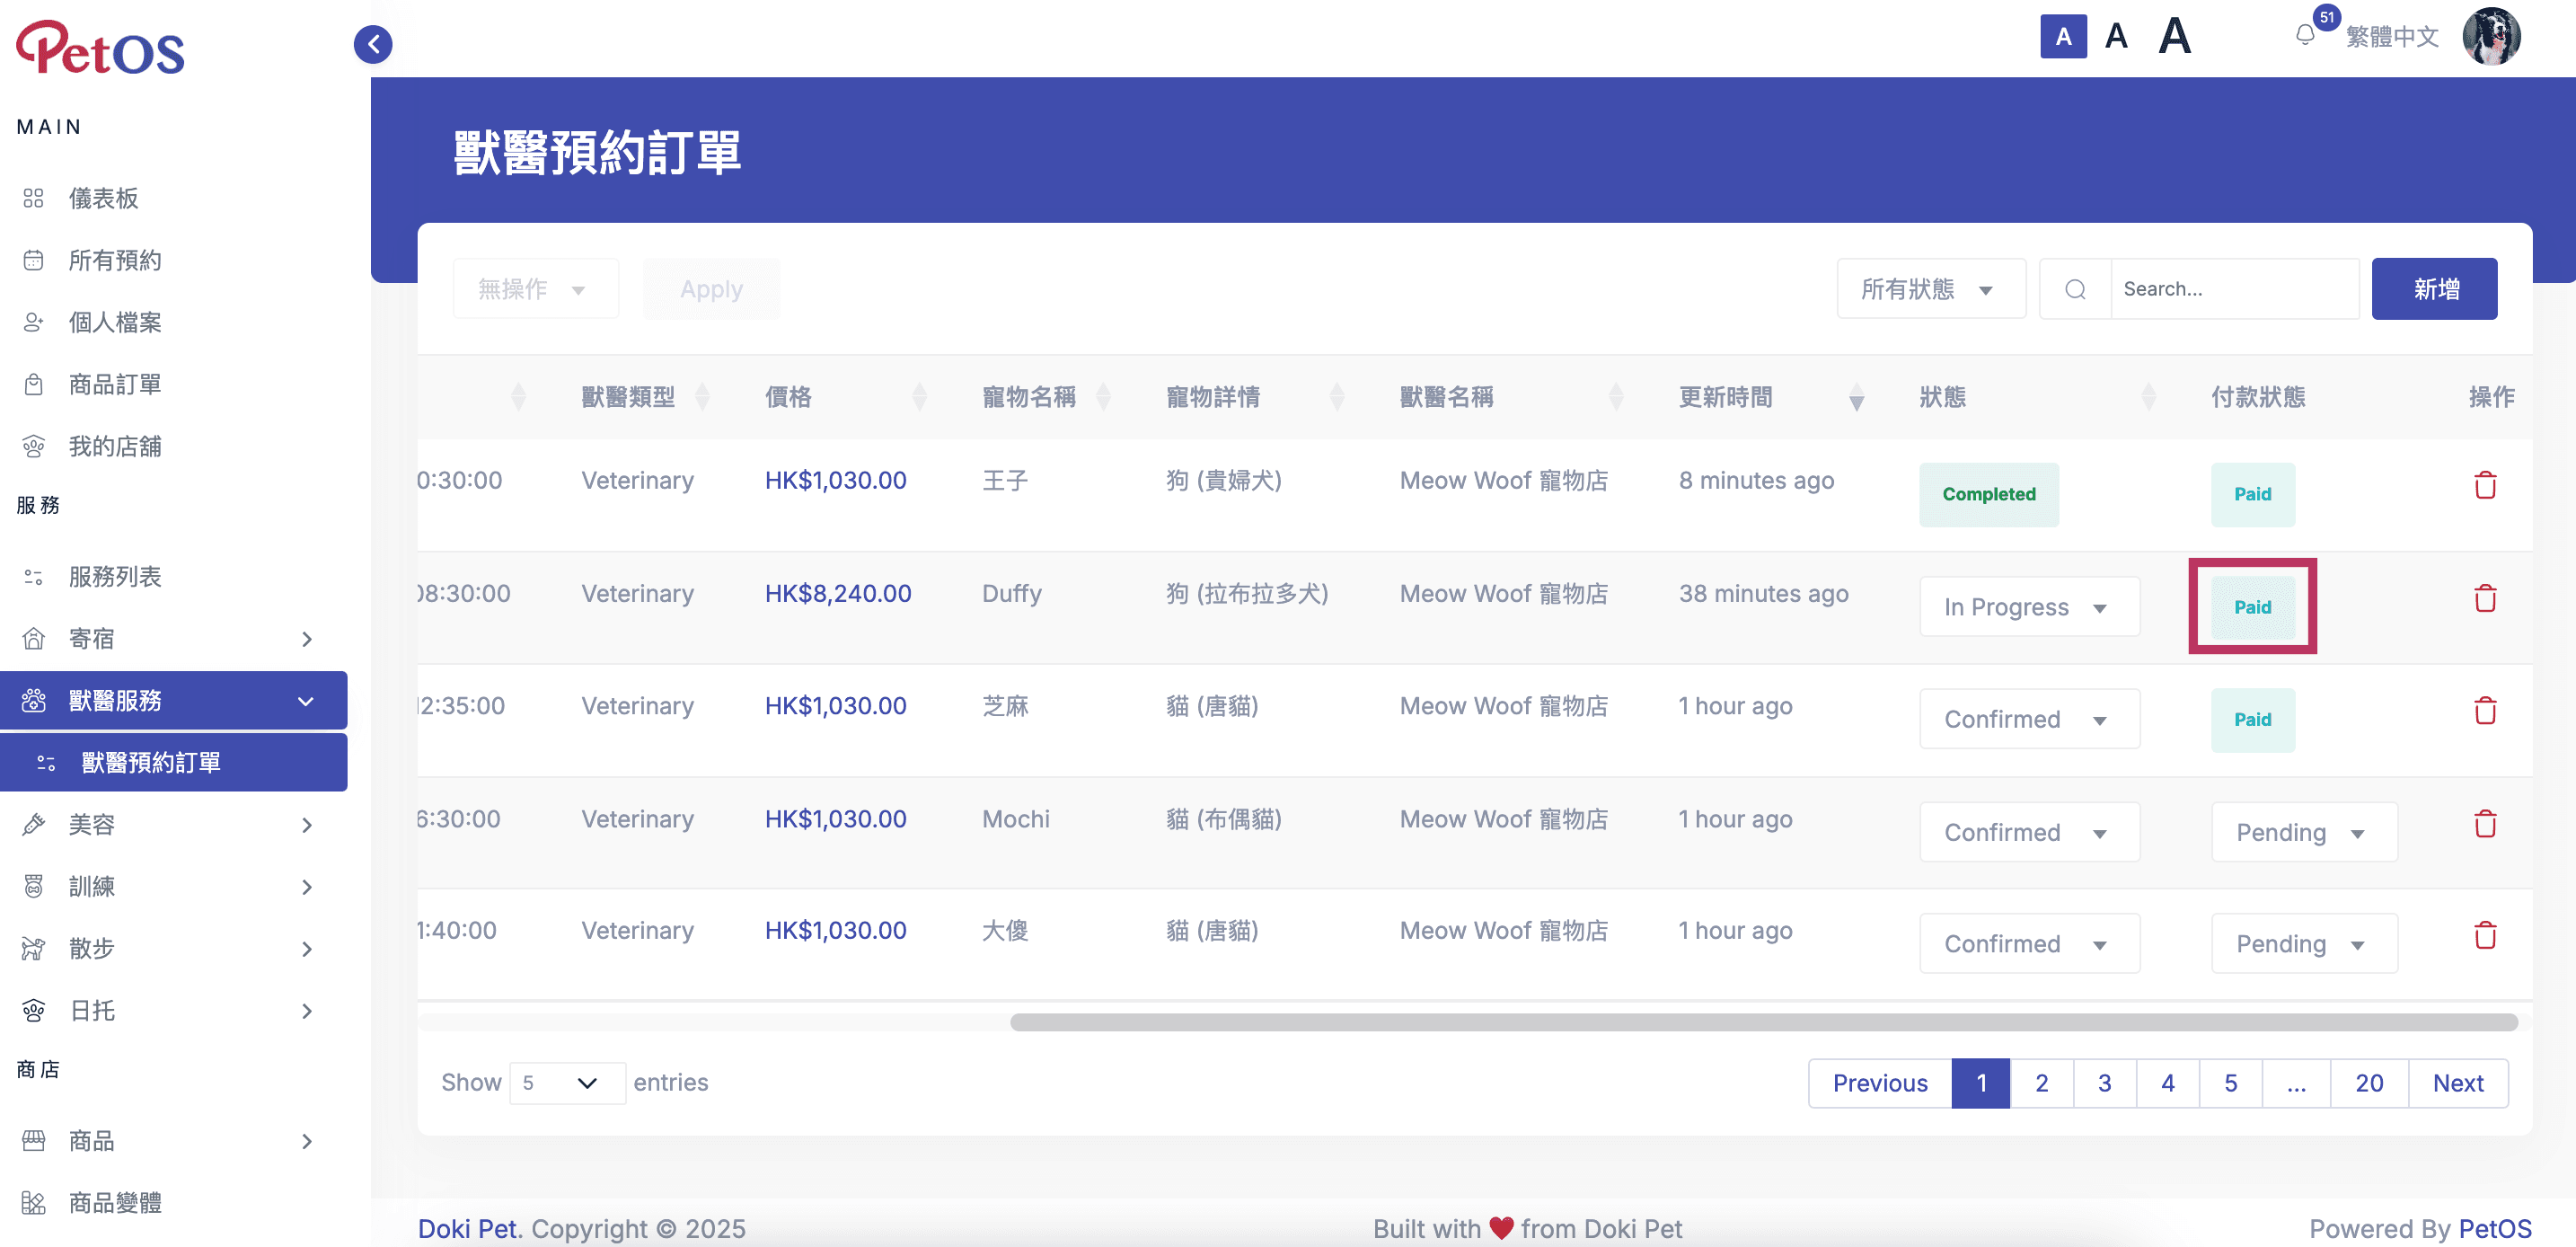This screenshot has width=2576, height=1247.
Task: Select the largest font size A
Action: [2174, 37]
